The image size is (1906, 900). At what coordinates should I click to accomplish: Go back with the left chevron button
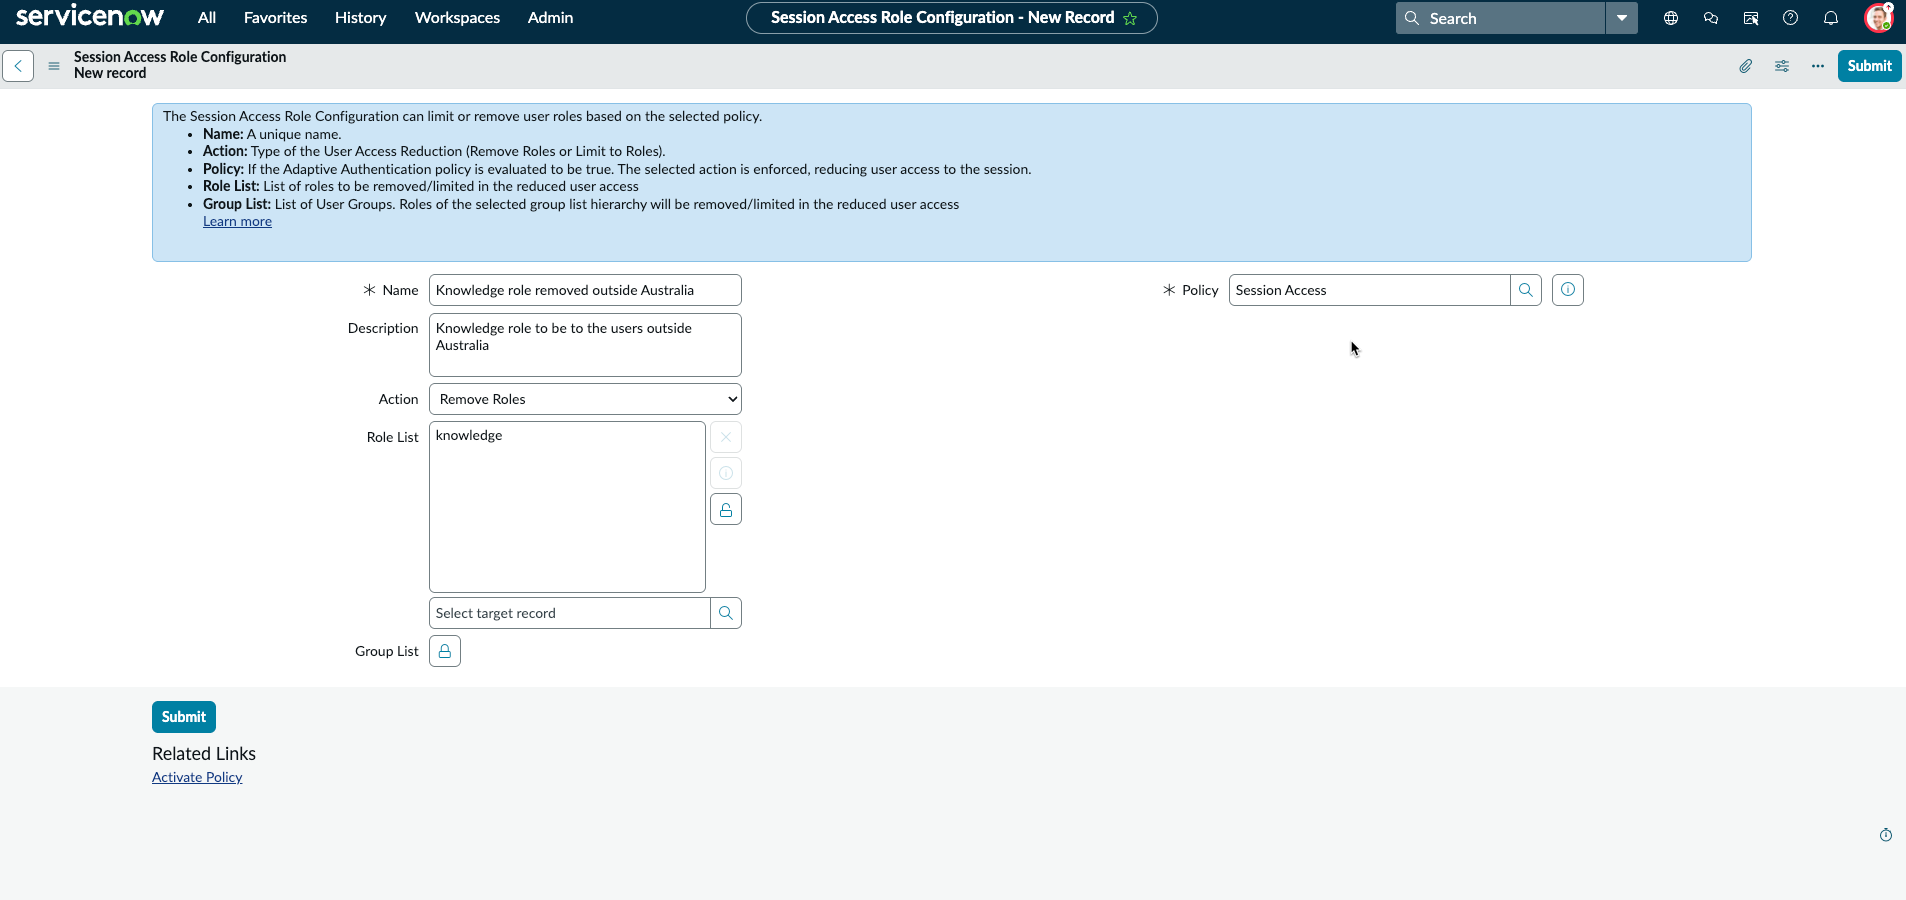[x=18, y=66]
